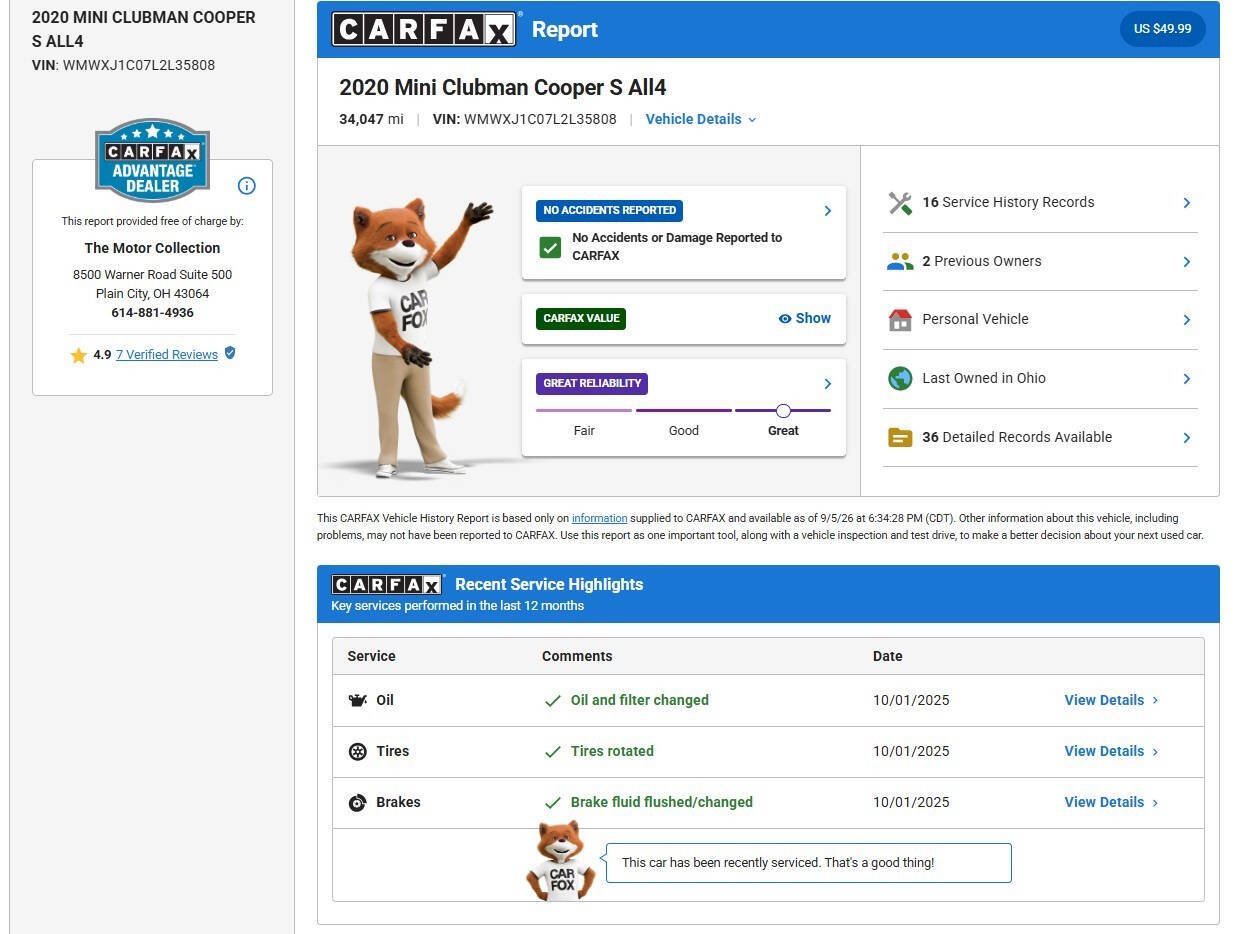Click the CARFAX VALUE badge
The width and height of the screenshot is (1235, 934).
(581, 318)
